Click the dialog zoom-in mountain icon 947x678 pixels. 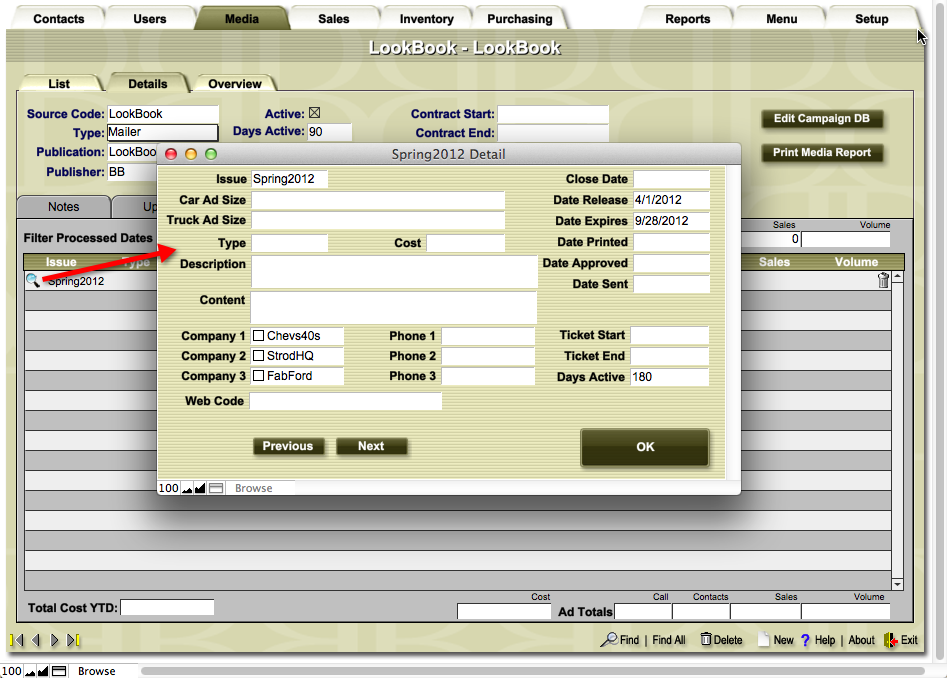click(x=200, y=488)
